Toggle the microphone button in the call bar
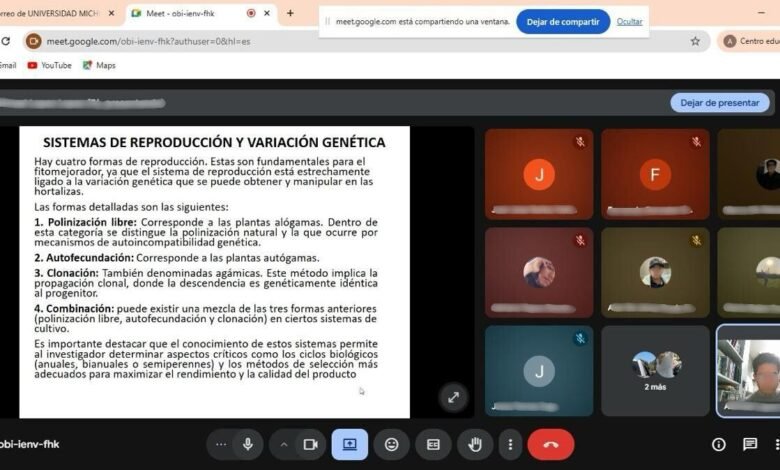 click(x=247, y=444)
